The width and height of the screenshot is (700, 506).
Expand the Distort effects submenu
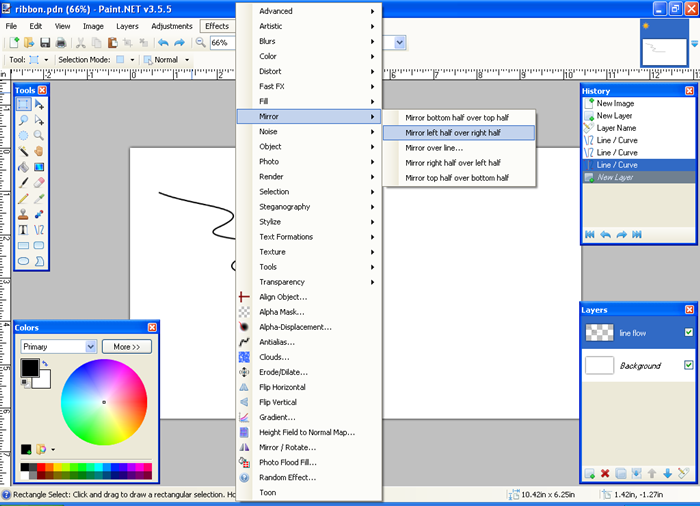(309, 71)
